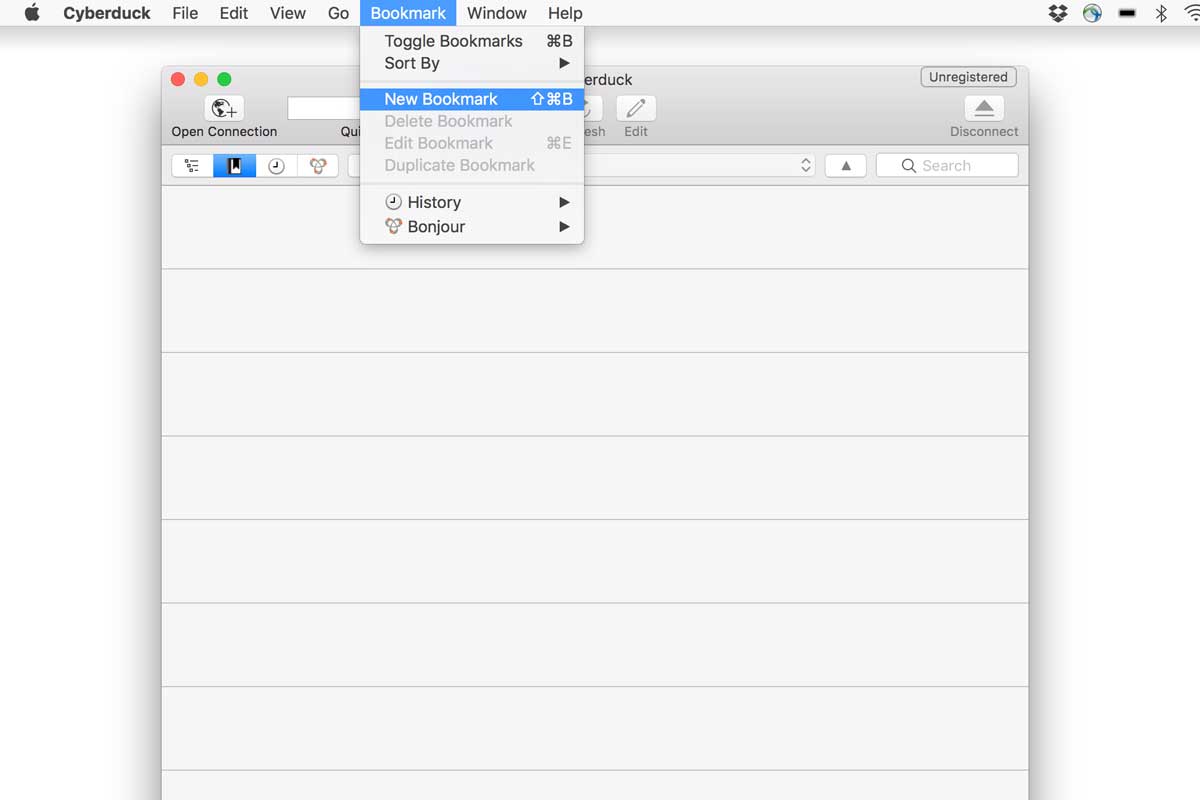This screenshot has width=1200, height=800.
Task: Click the green zoom window button
Action: 224,79
